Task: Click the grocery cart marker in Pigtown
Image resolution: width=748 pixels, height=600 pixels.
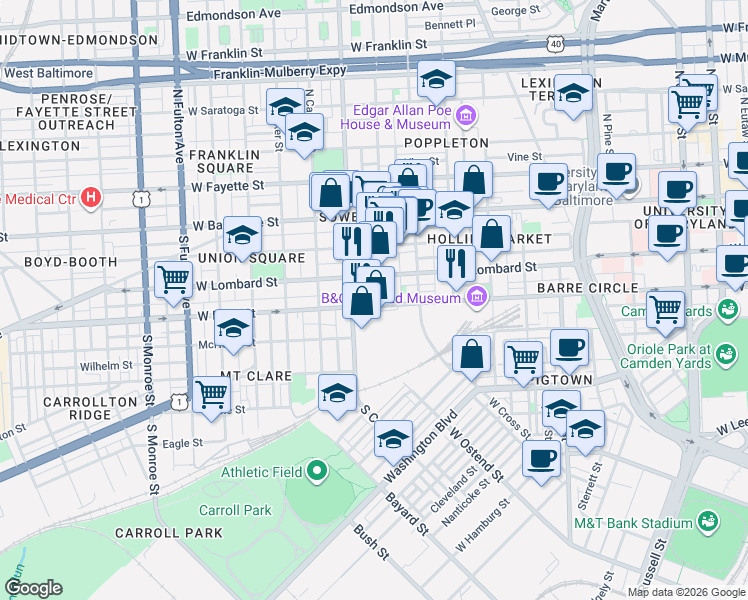Action: (523, 361)
